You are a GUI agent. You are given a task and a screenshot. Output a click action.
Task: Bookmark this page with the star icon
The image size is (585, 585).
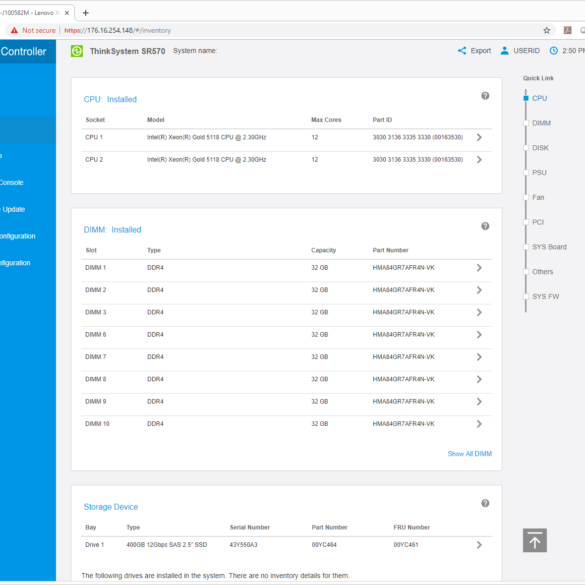547,31
